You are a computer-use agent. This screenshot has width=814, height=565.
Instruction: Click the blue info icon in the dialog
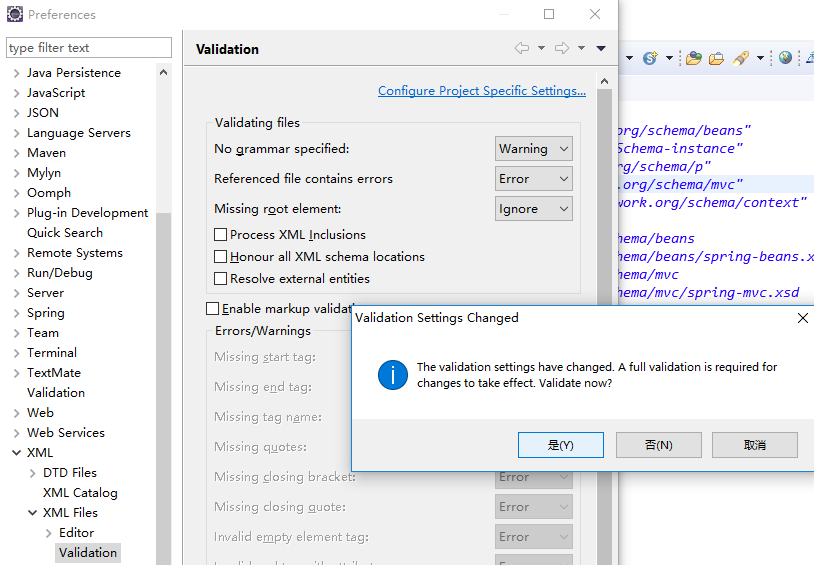click(392, 375)
